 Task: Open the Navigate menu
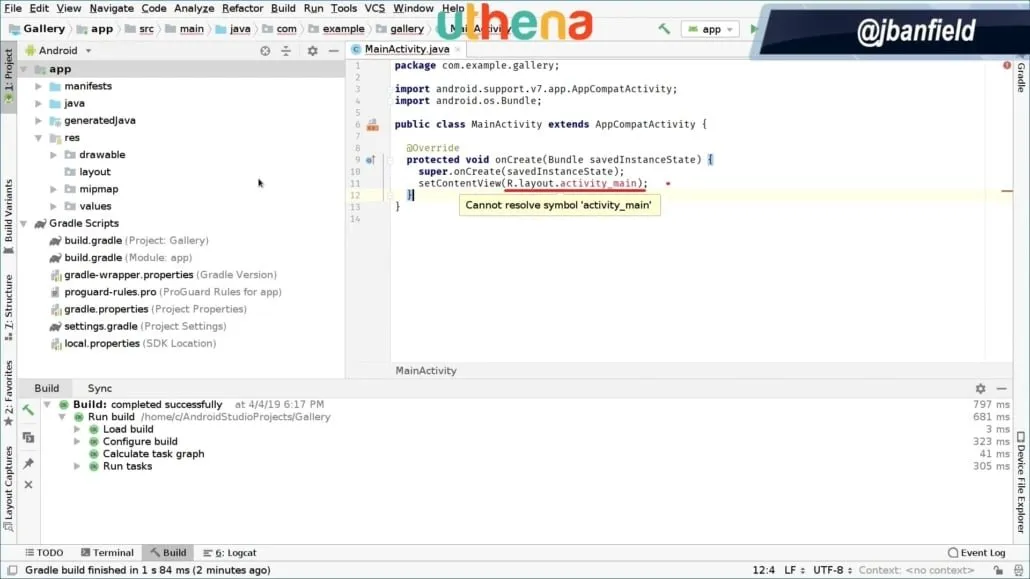click(x=112, y=8)
